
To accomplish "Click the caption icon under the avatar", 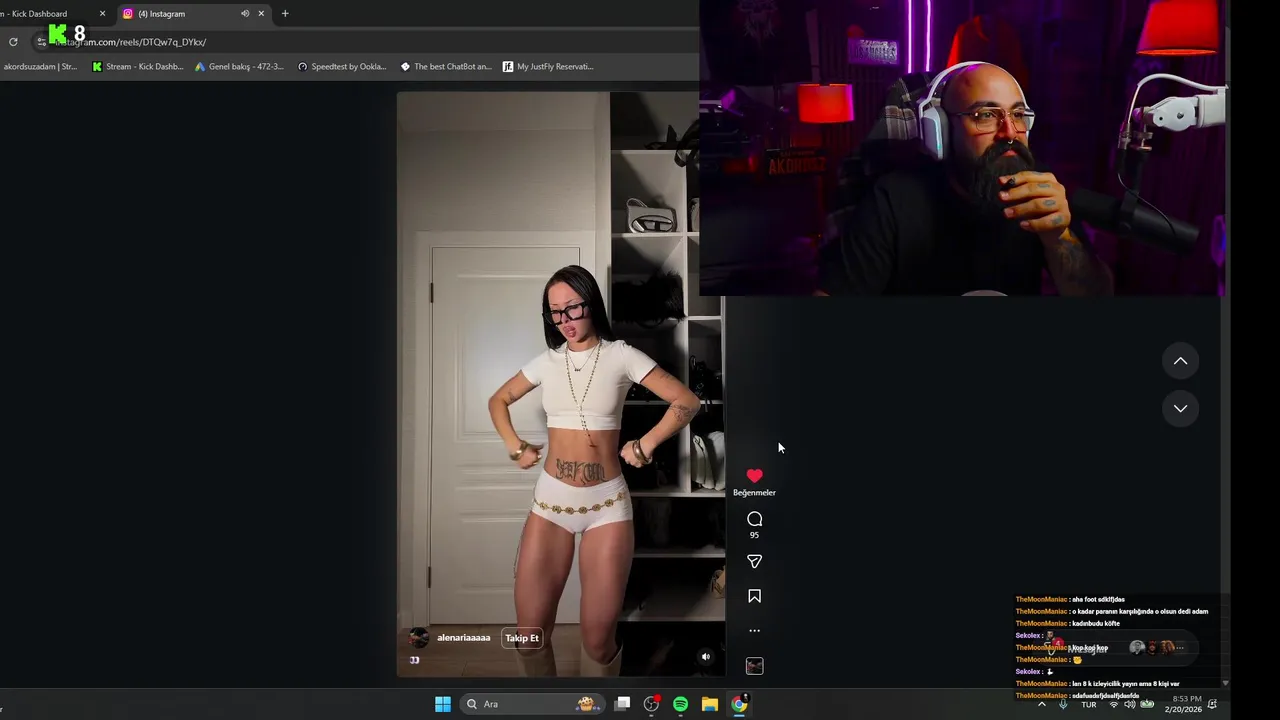I will click(x=414, y=660).
